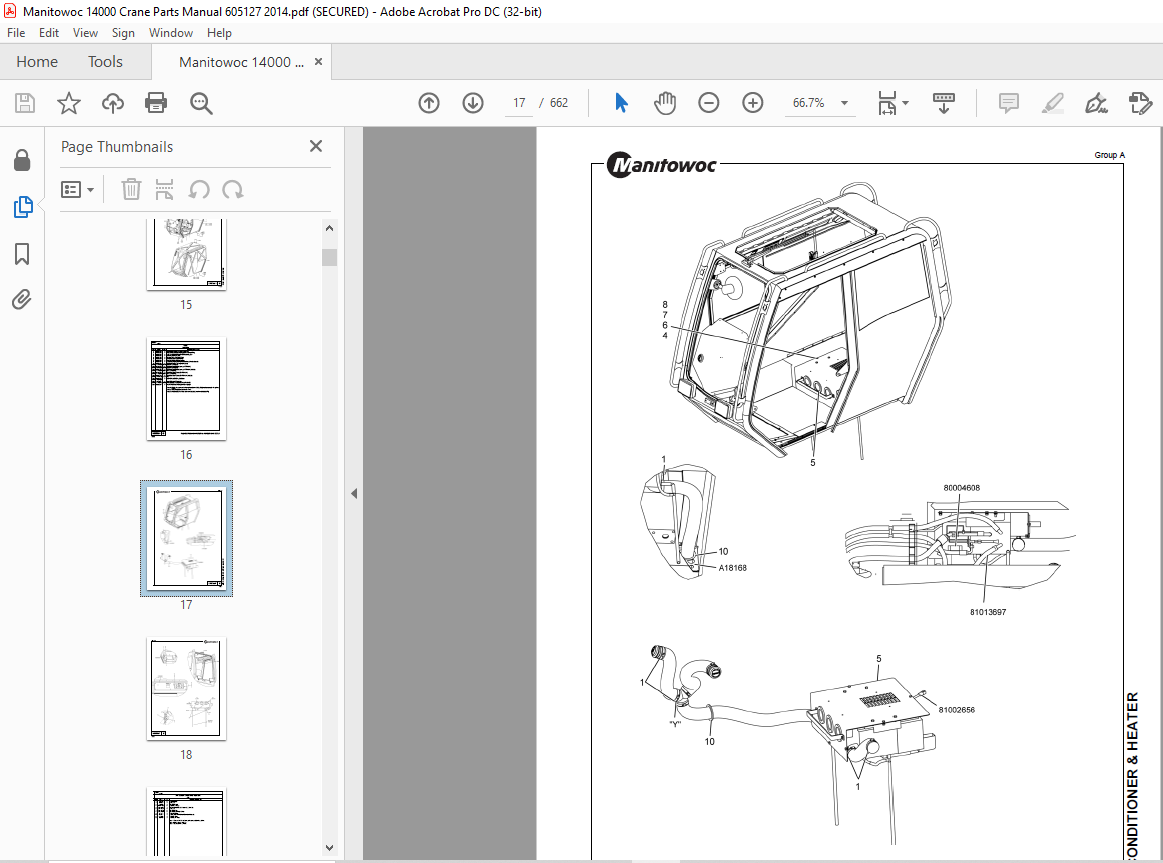Close the Page Thumbnails panel
This screenshot has width=1163, height=863.
(x=316, y=146)
